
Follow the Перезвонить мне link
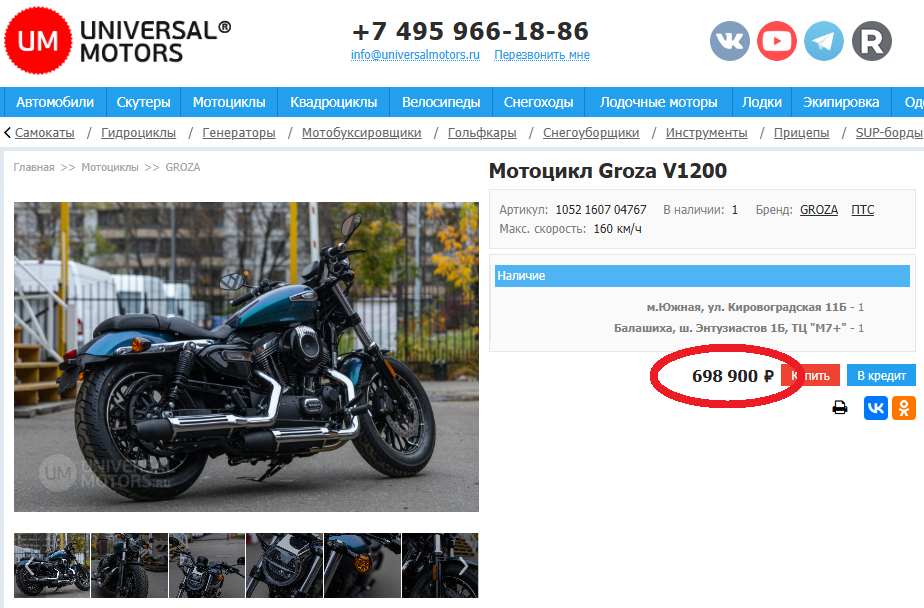[x=542, y=55]
